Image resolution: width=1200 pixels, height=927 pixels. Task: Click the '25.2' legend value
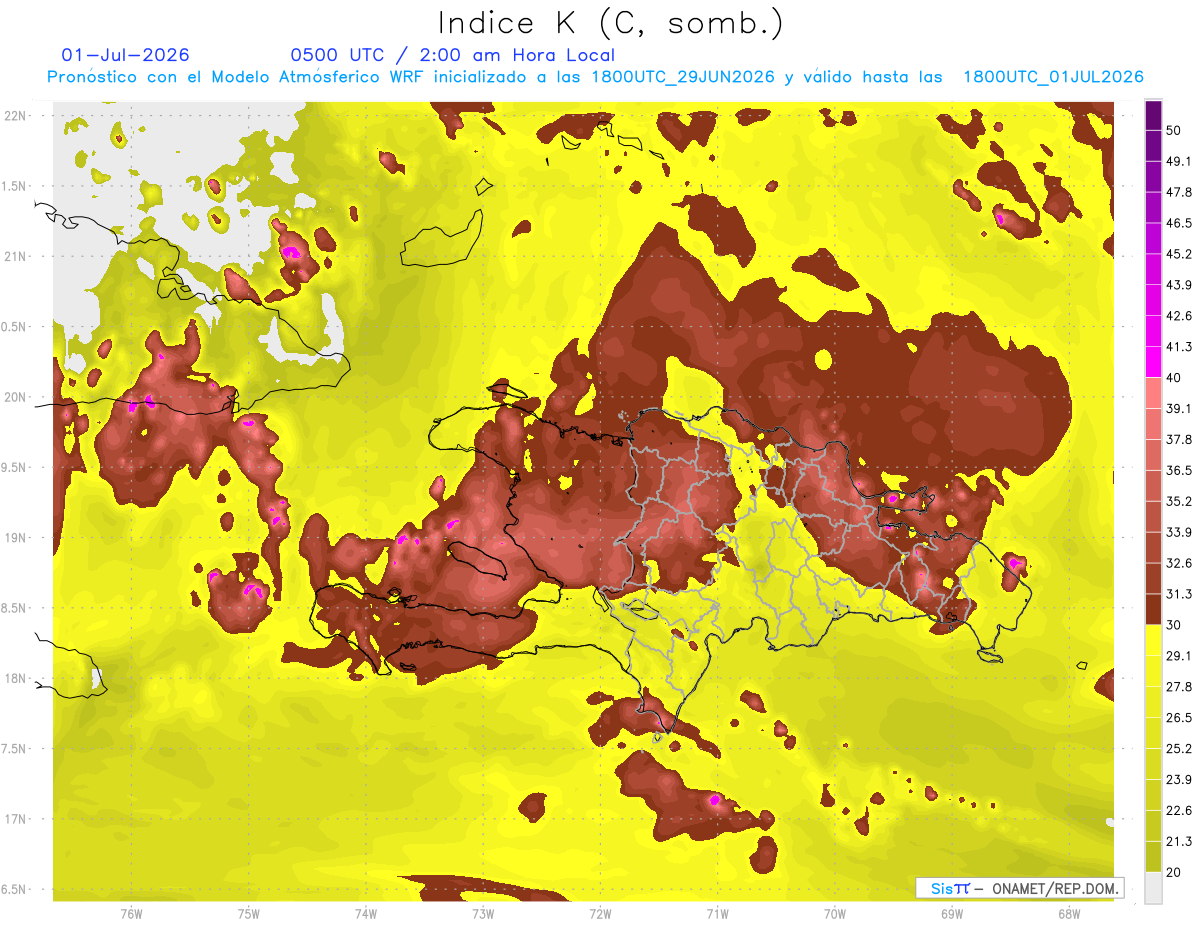tap(1179, 749)
